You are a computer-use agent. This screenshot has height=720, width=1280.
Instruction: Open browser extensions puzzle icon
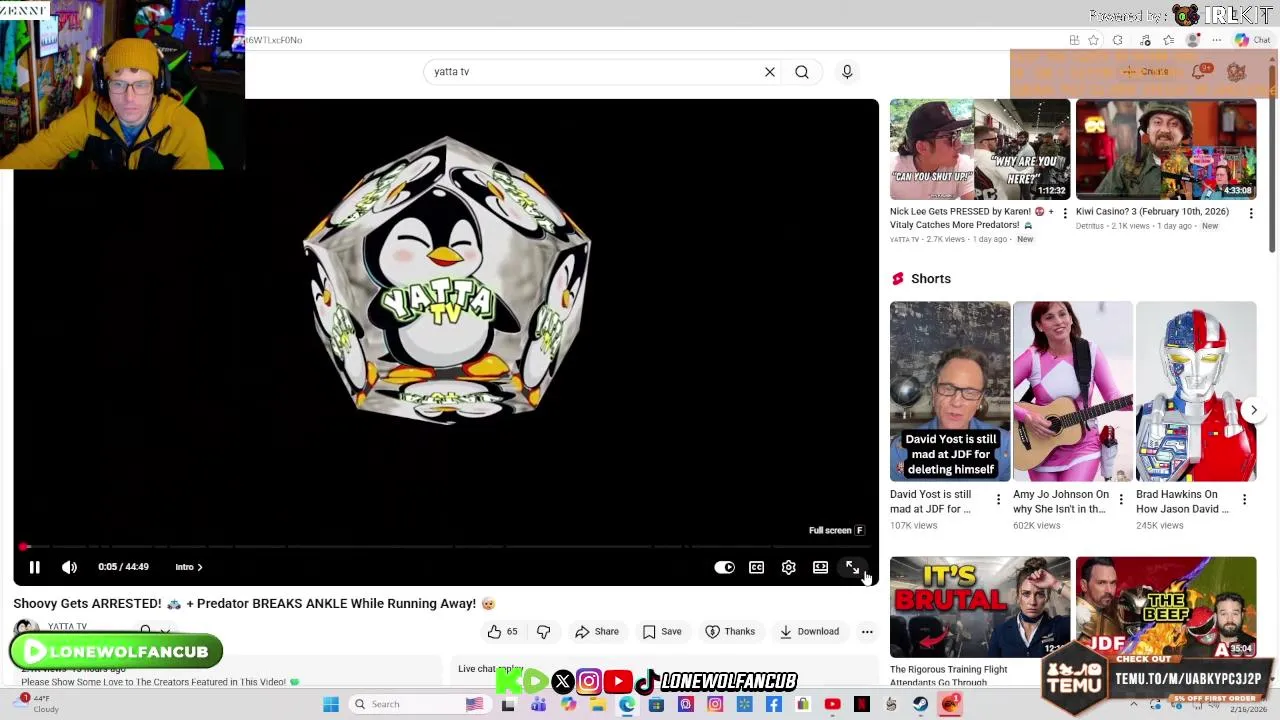(x=1117, y=40)
